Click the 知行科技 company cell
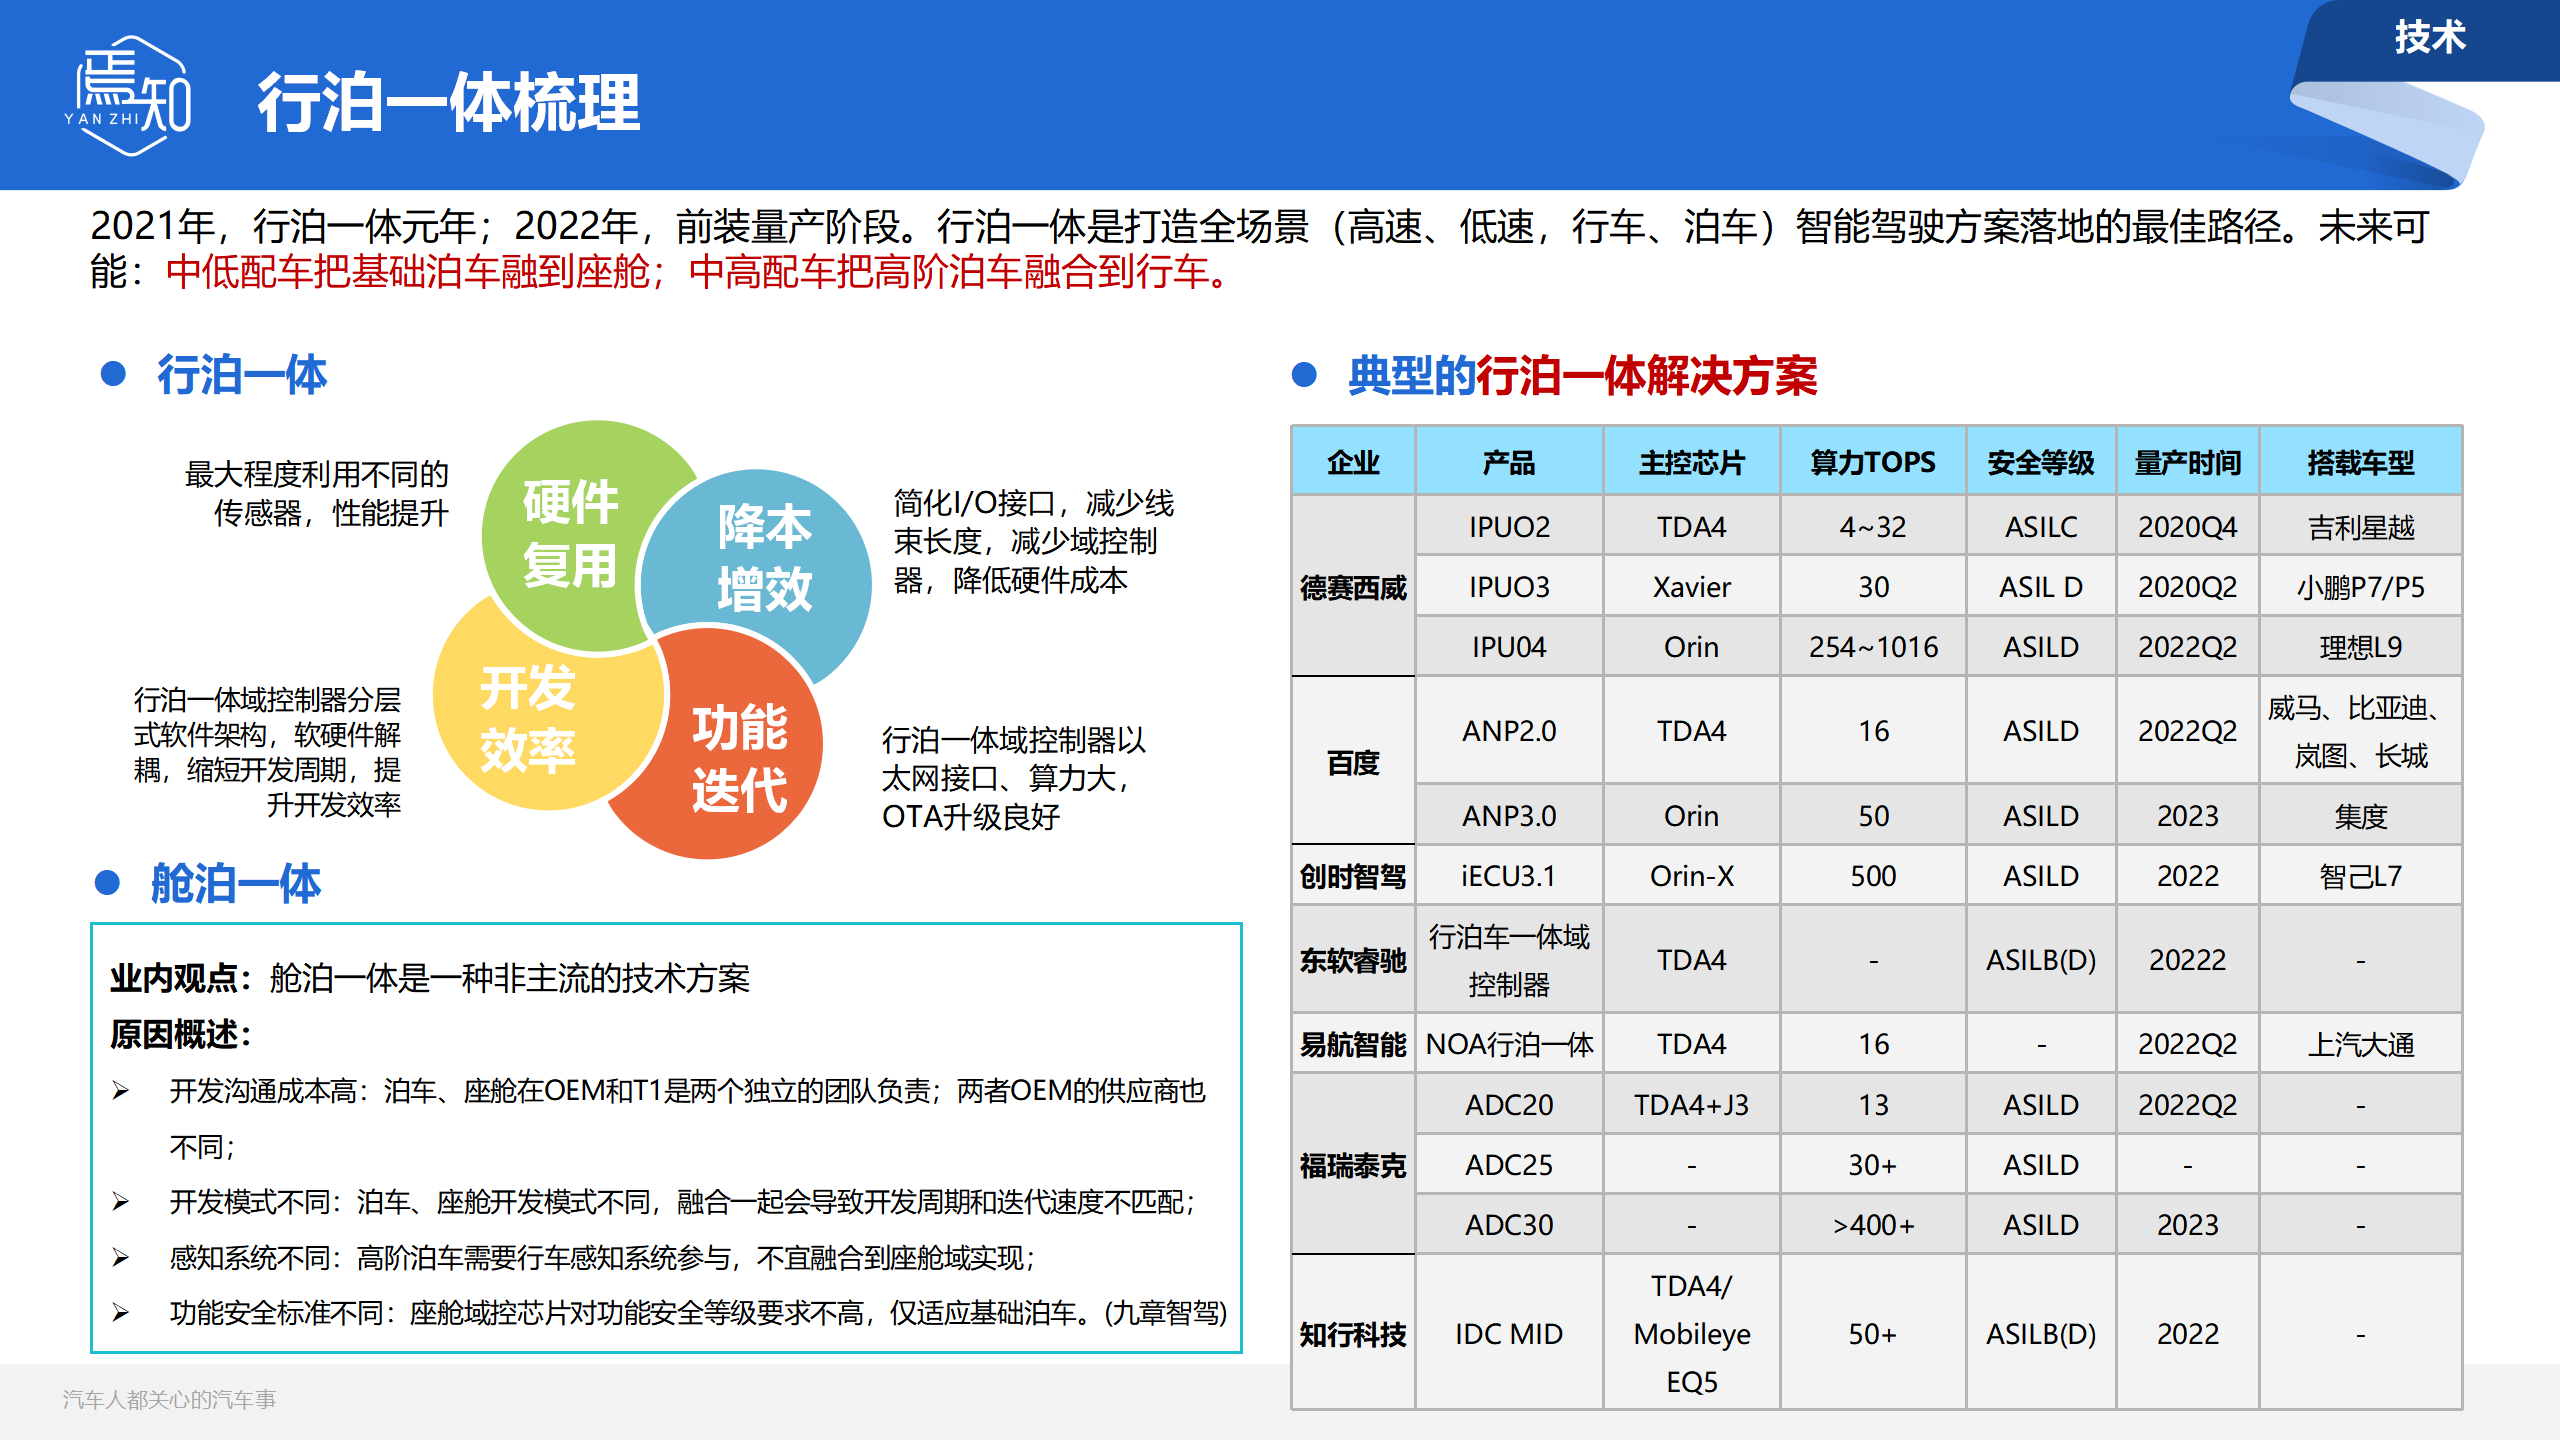 coord(1353,1334)
